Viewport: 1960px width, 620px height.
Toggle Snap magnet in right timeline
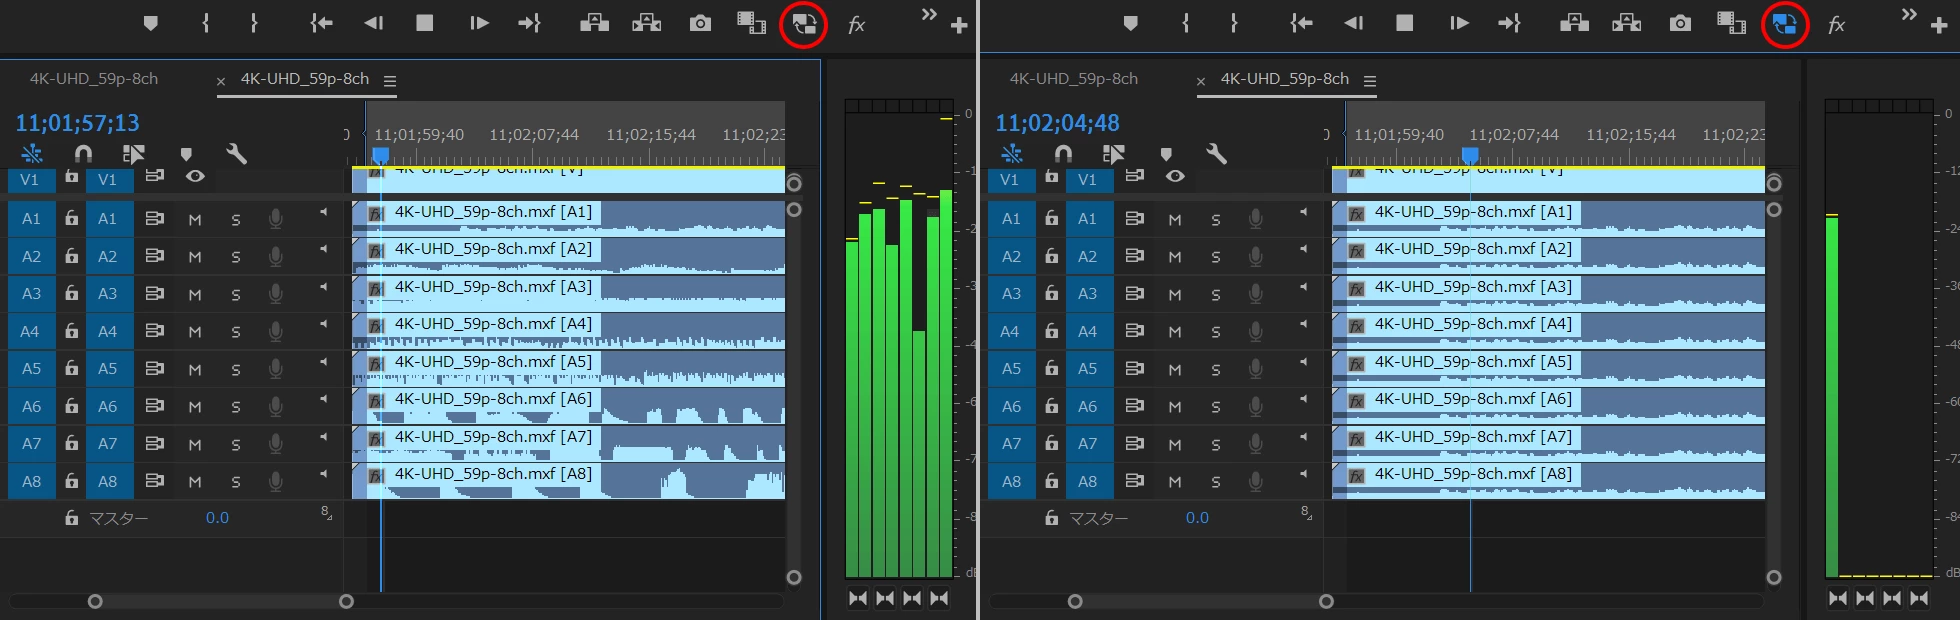1063,154
